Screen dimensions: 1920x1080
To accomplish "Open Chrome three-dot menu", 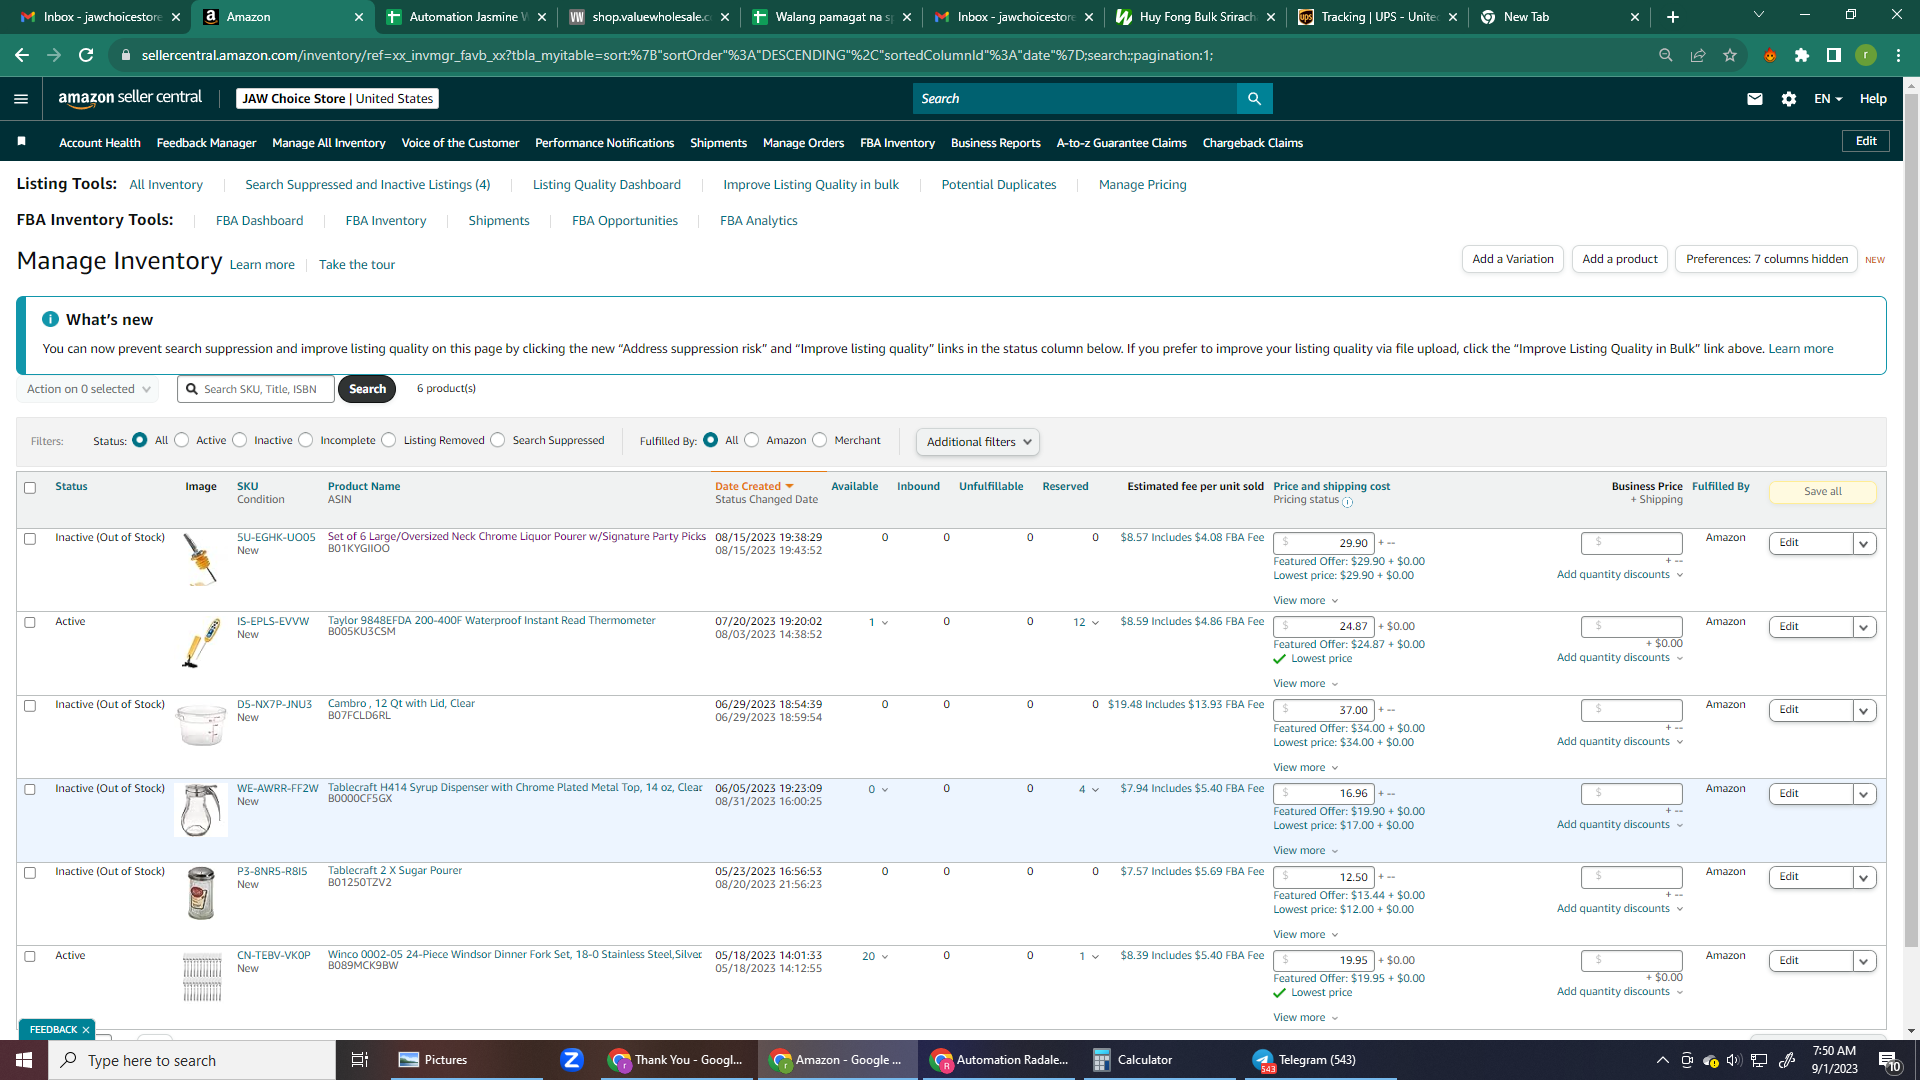I will click(1898, 55).
